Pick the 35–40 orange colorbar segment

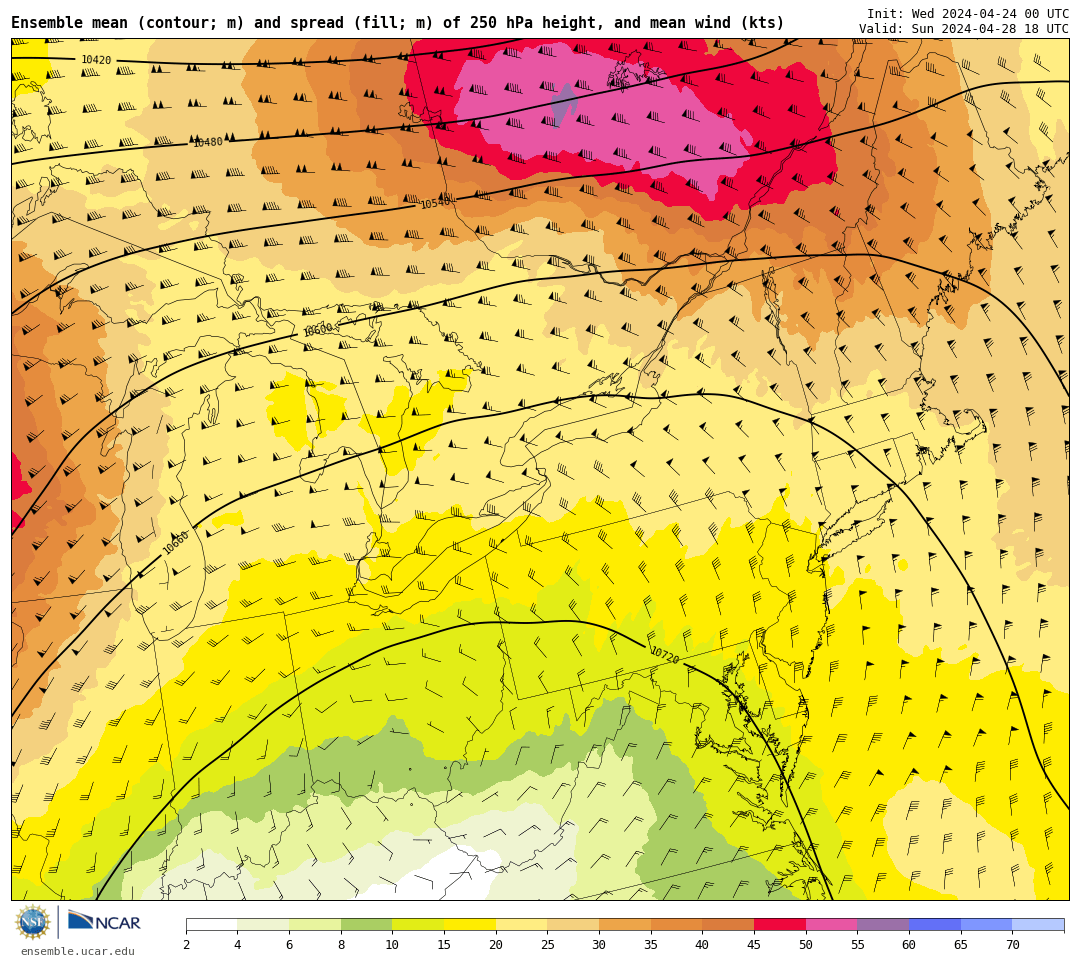[x=676, y=925]
